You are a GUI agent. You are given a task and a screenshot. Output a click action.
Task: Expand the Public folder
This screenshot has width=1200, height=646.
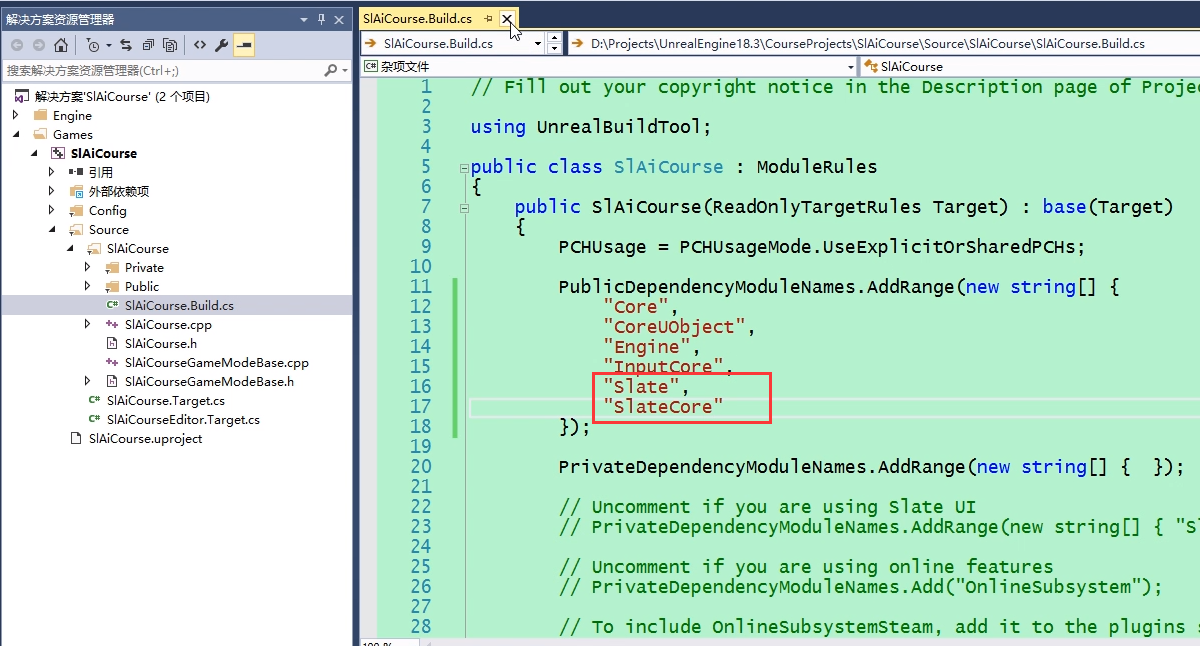[88, 286]
